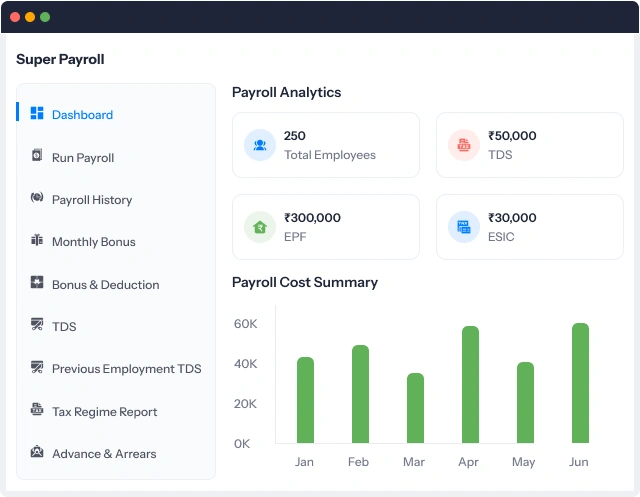
Task: Click the Payroll Analytics heading
Action: click(286, 92)
